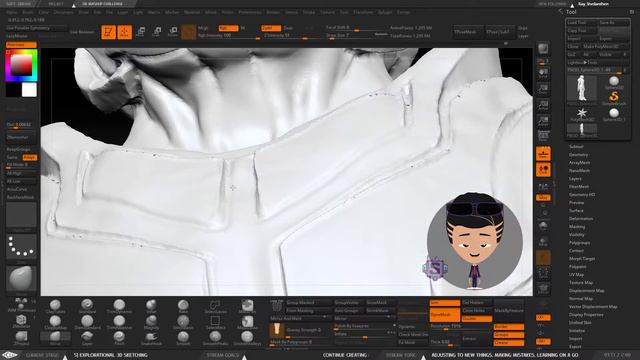
Task: Toggle the Border option
Action: click(509, 327)
